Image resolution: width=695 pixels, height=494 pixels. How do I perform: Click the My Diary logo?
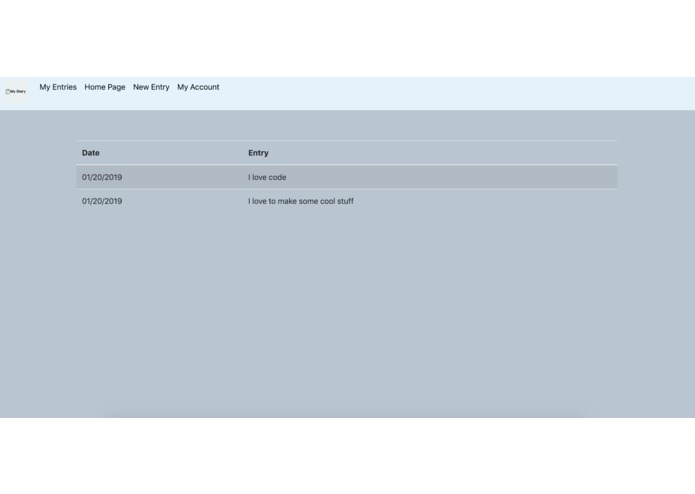point(16,91)
